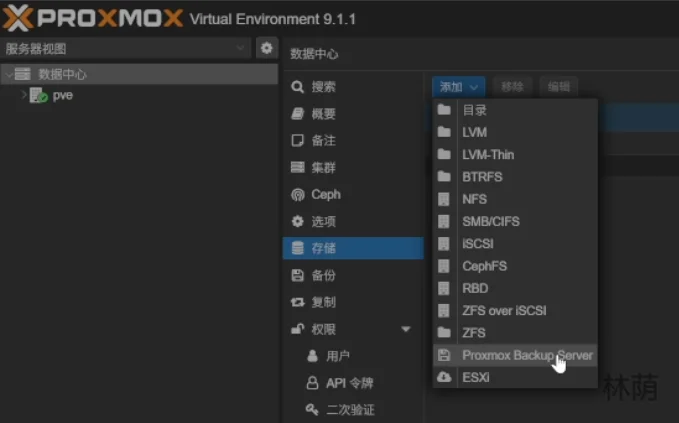
Task: Click the building icon beside iSCSI
Action: coord(444,244)
